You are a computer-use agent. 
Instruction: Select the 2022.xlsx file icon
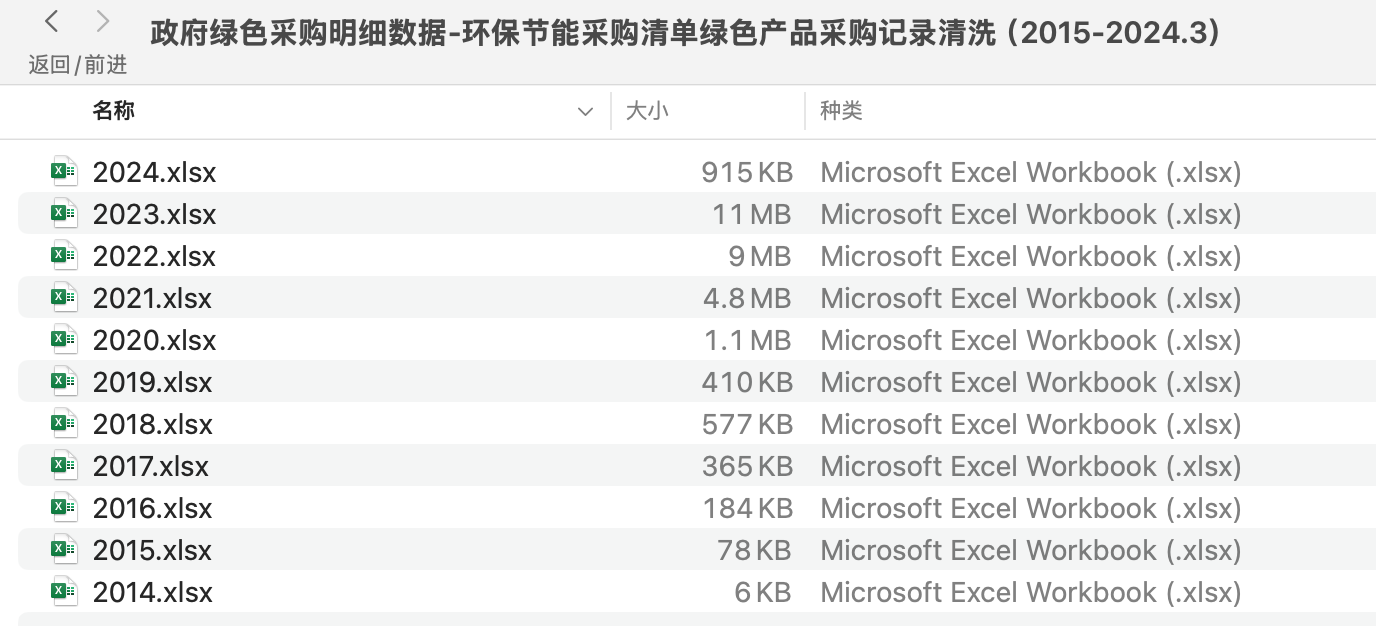64,256
